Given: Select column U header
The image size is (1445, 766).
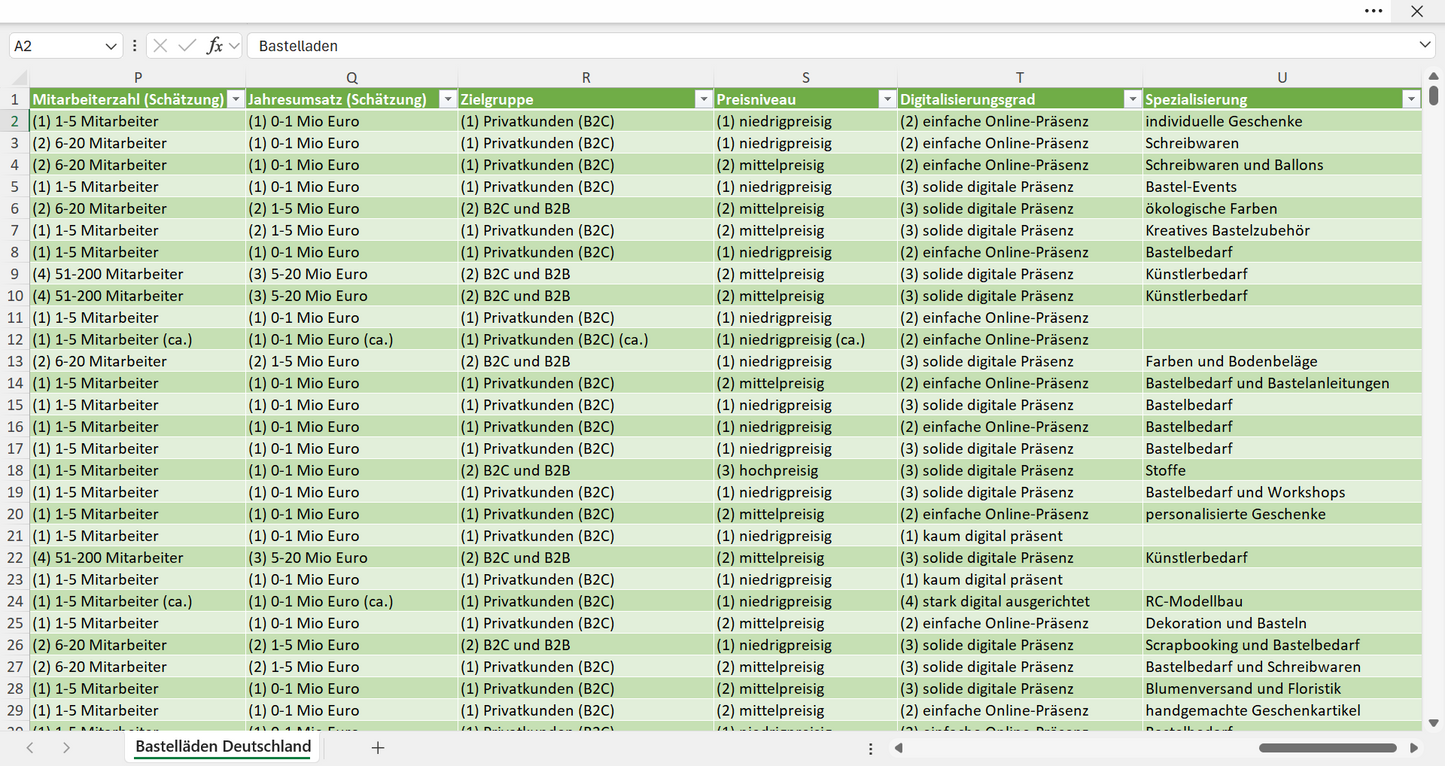Looking at the screenshot, I should tap(1282, 78).
